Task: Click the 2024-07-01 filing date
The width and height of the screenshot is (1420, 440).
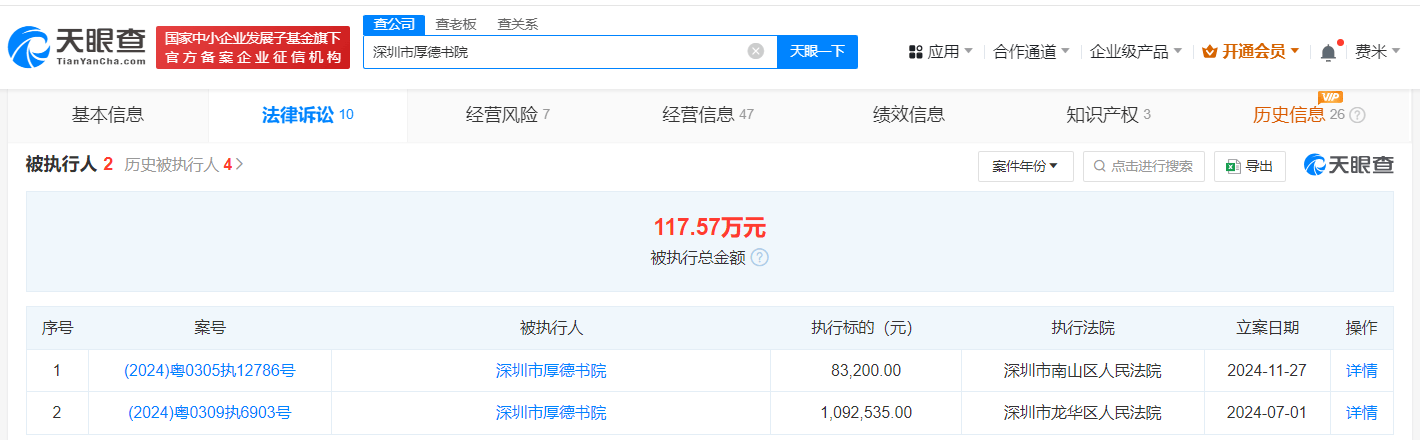Action: pos(1267,412)
